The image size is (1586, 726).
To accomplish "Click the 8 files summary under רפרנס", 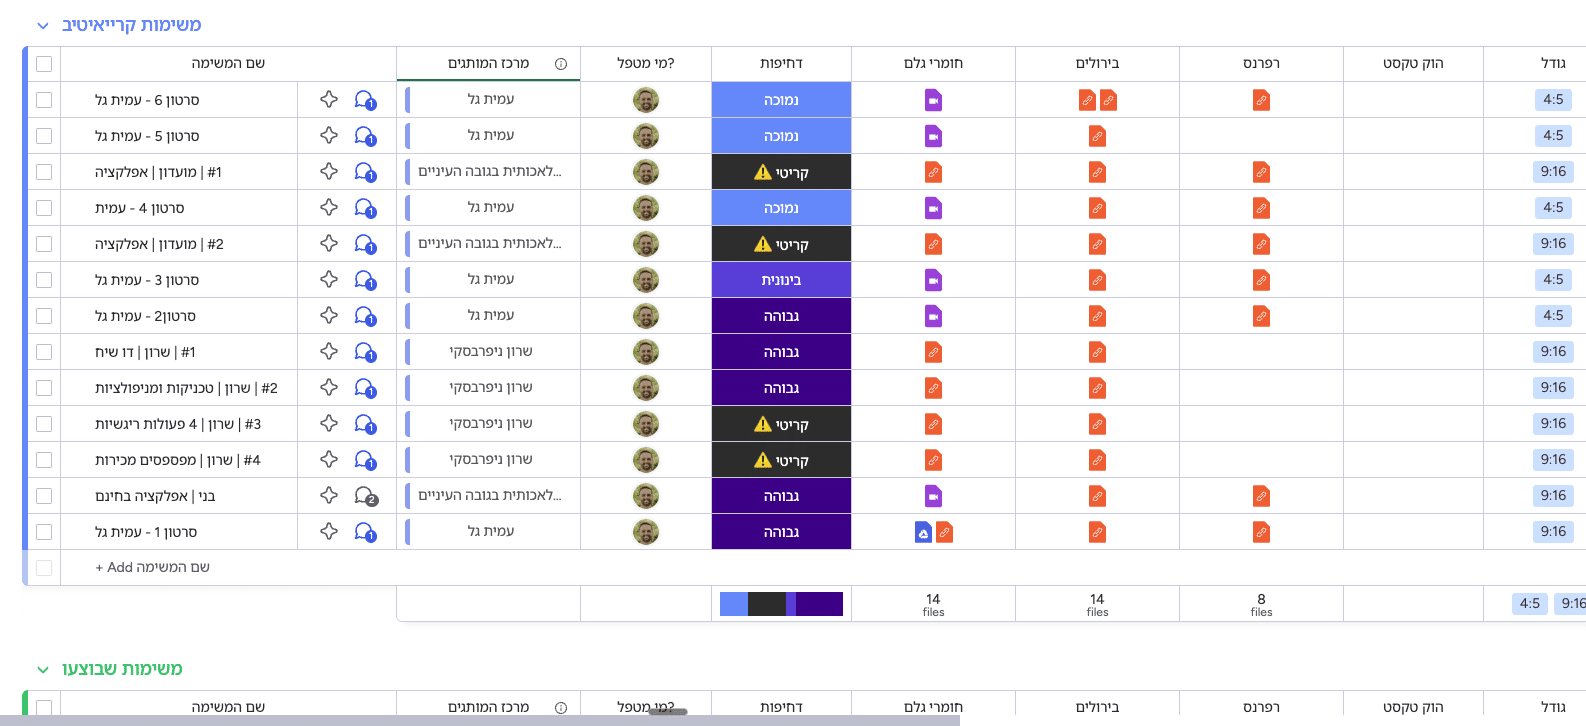I will [x=1261, y=604].
